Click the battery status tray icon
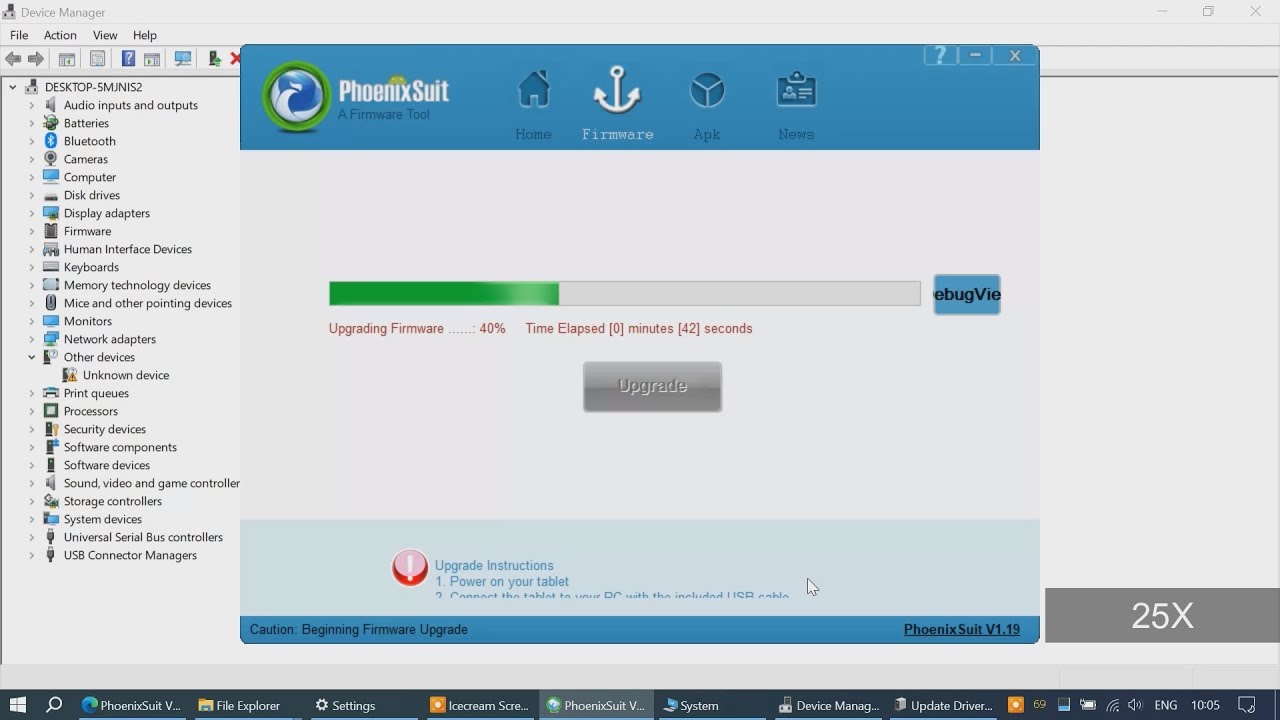The image size is (1280, 720). [x=1088, y=705]
